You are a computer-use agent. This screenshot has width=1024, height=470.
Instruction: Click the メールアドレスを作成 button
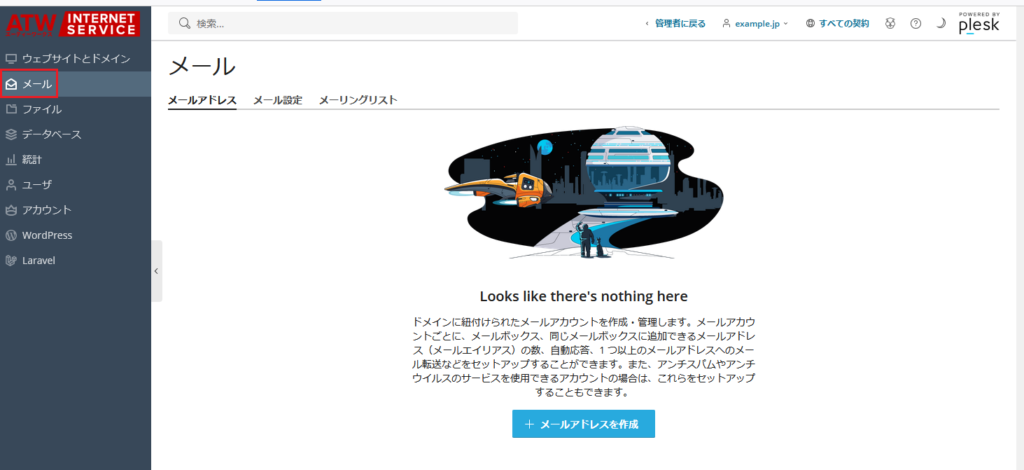(583, 424)
